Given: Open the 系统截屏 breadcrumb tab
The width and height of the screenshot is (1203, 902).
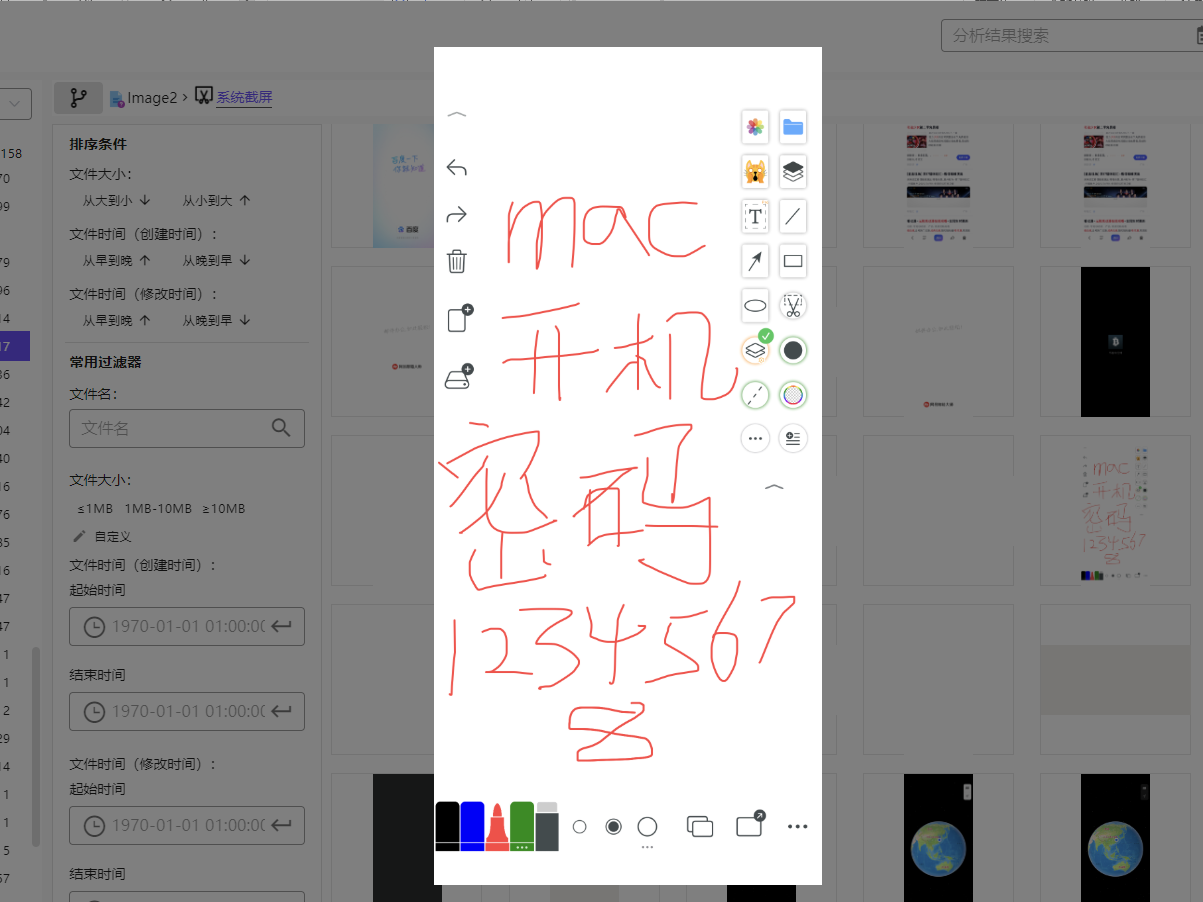Looking at the screenshot, I should pyautogui.click(x=234, y=98).
